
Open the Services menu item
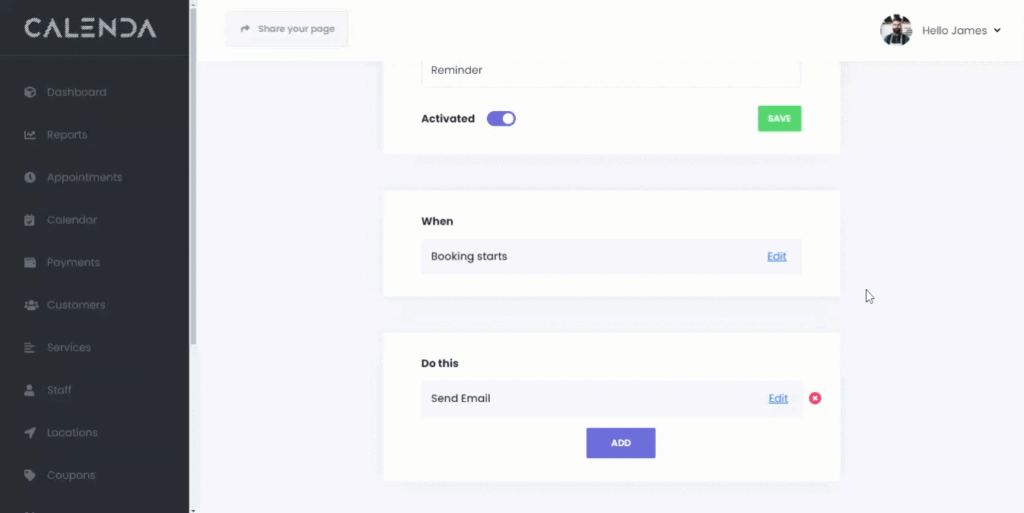click(68, 348)
